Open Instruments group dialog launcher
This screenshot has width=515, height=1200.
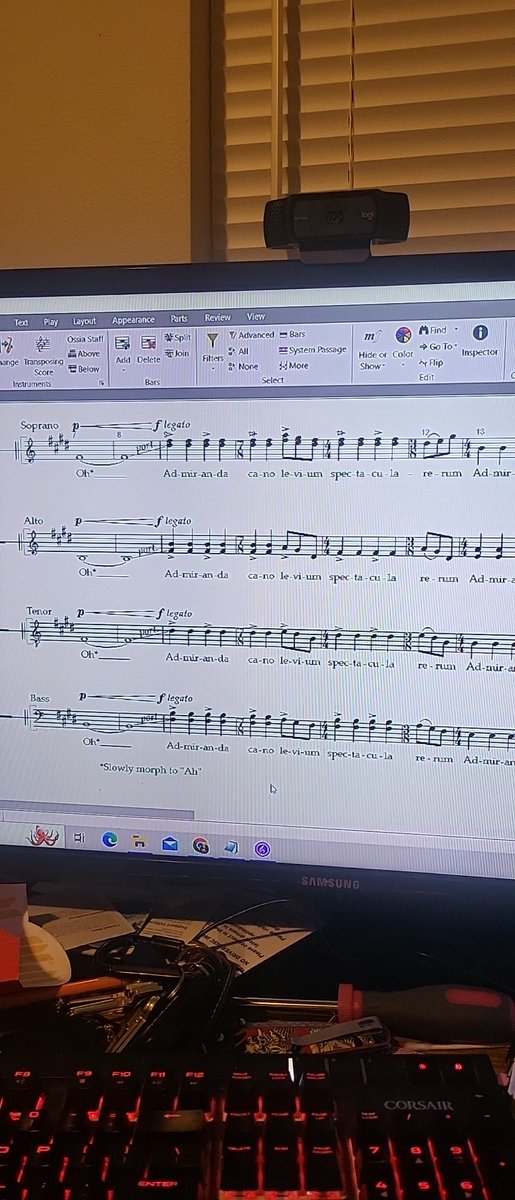pos(101,383)
